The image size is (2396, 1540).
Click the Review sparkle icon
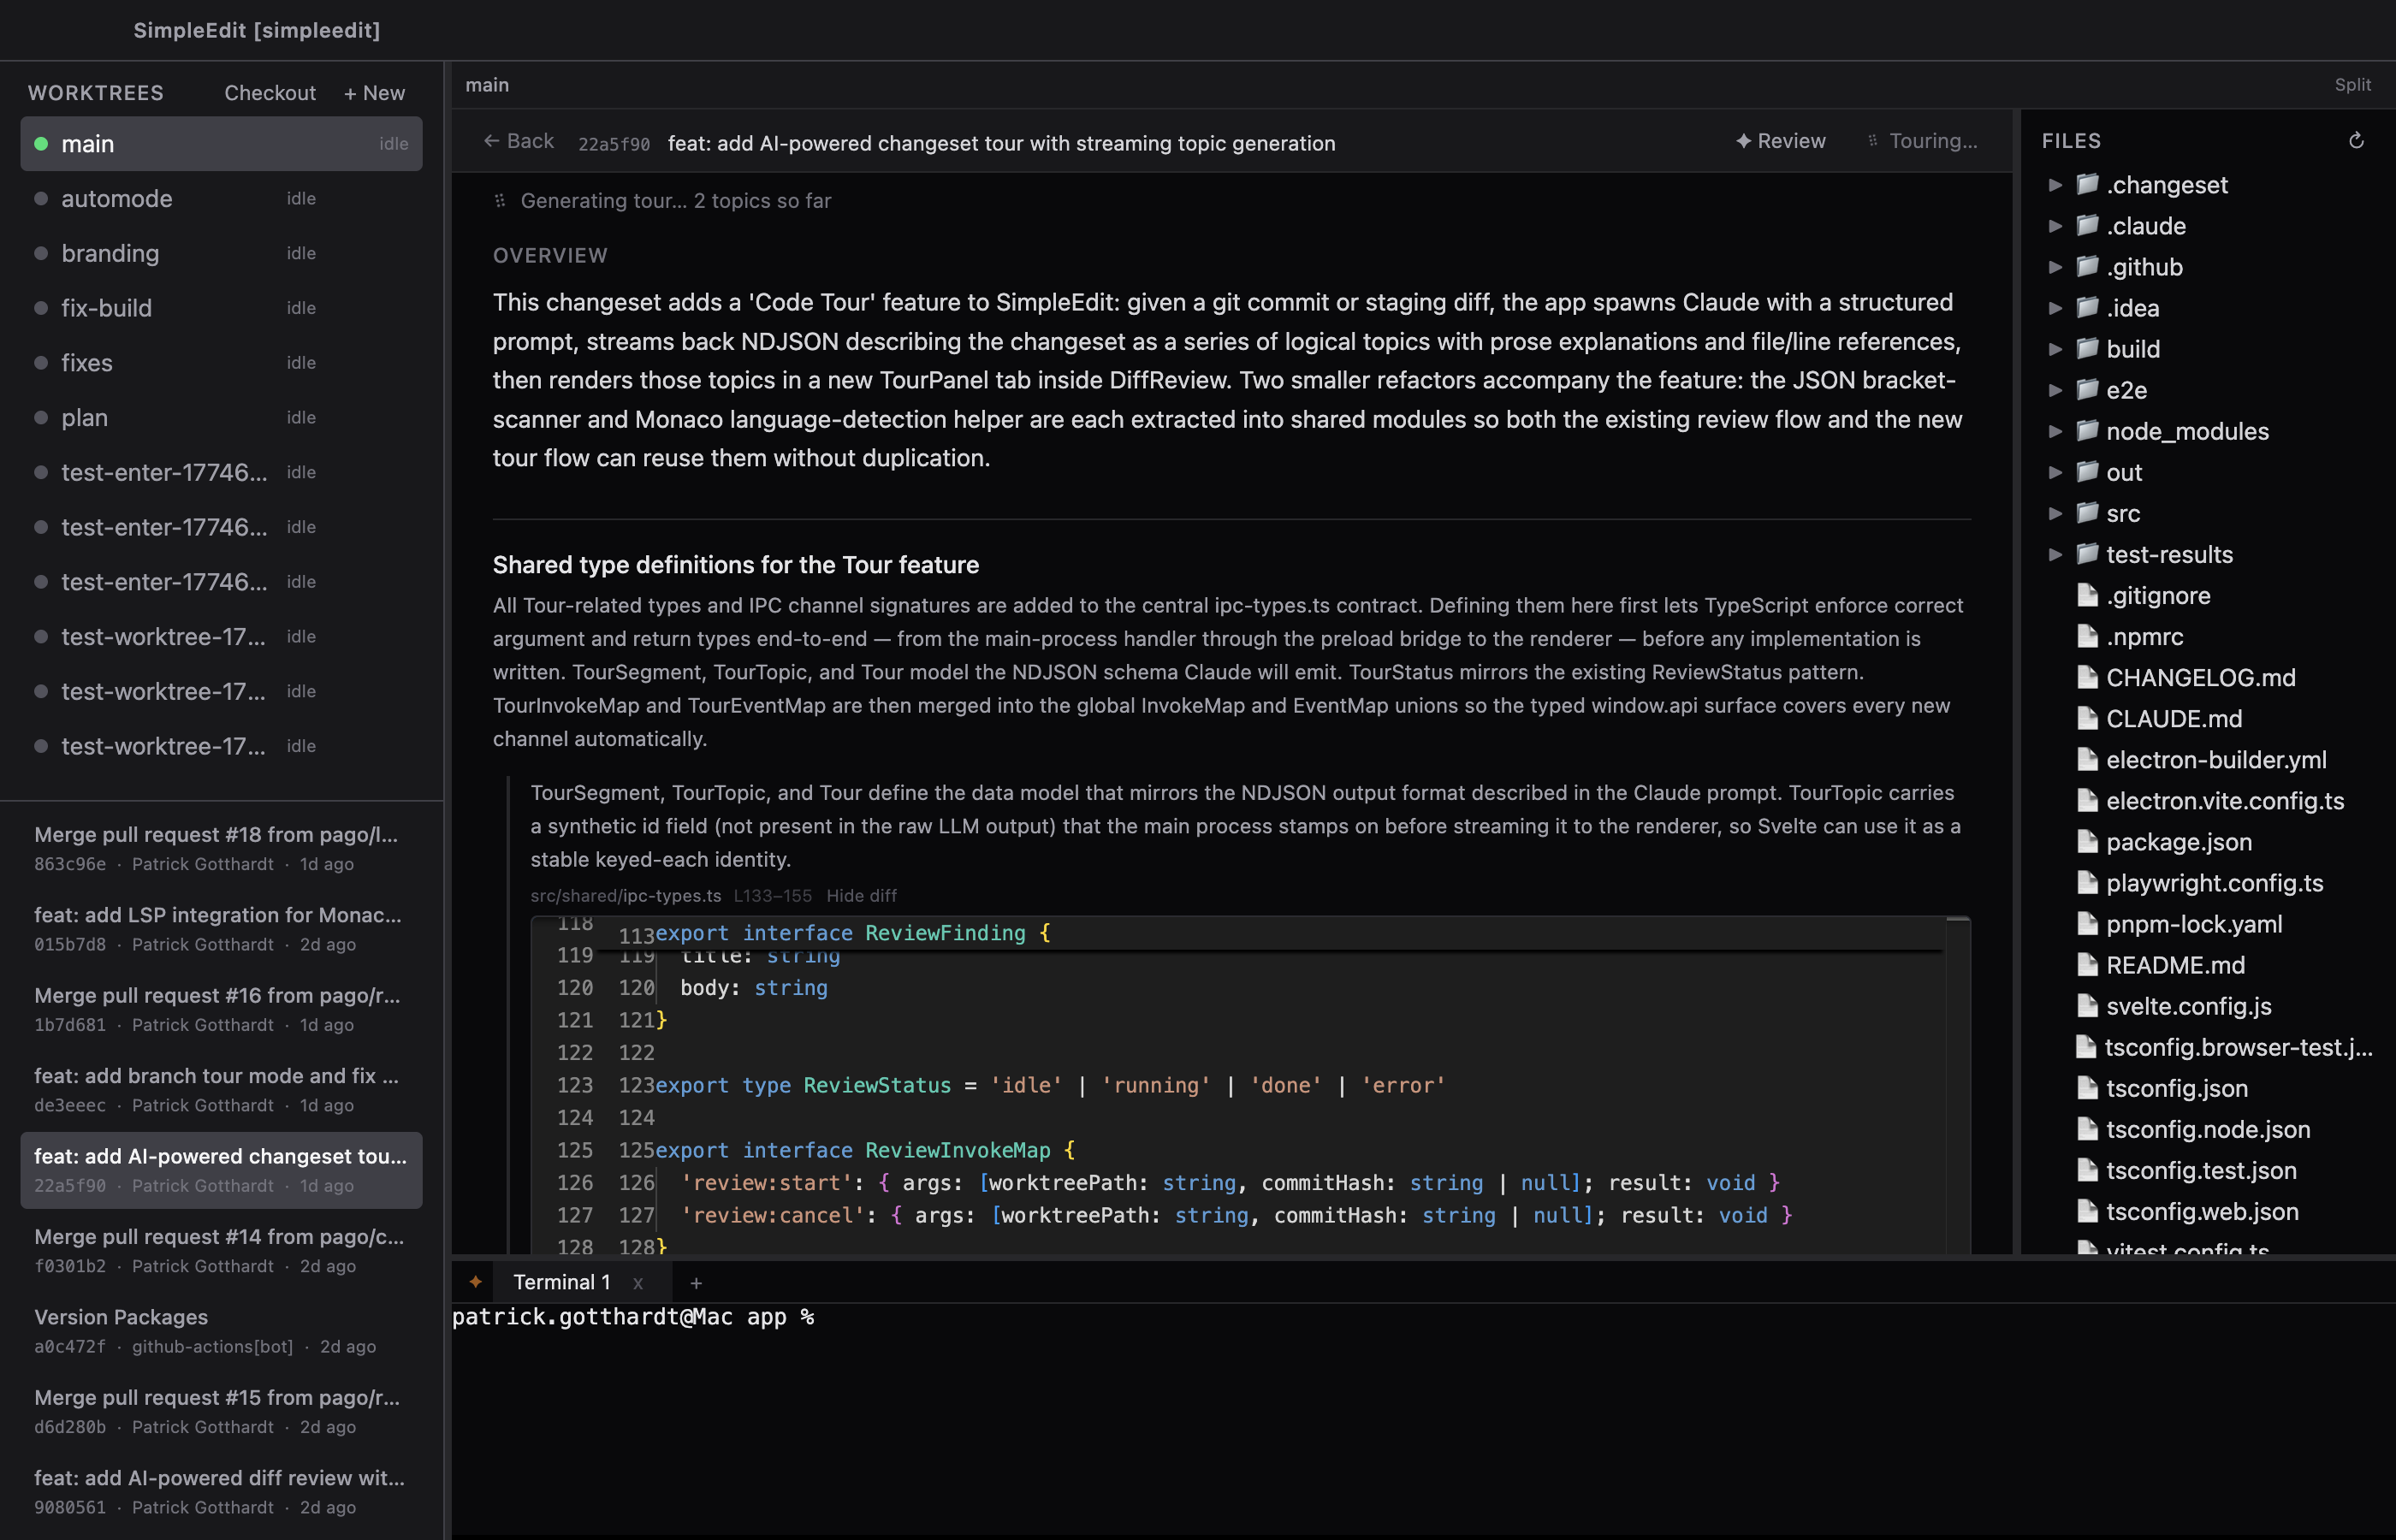pos(1743,141)
